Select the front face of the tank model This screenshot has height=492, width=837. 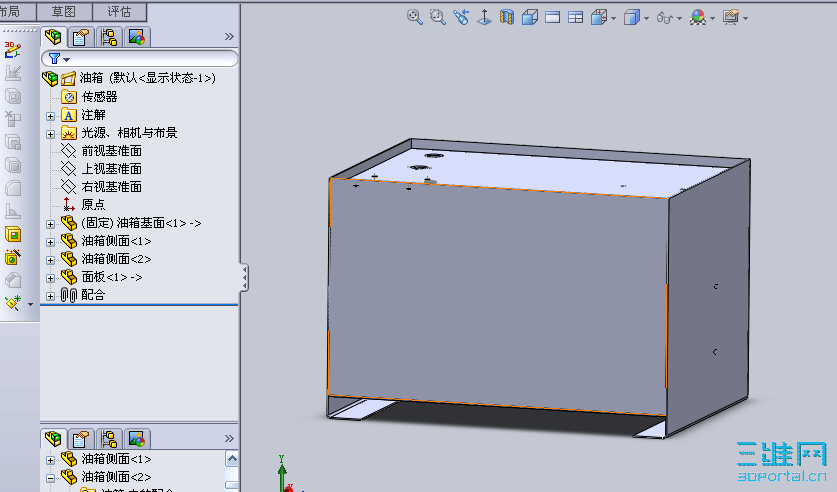pos(498,298)
